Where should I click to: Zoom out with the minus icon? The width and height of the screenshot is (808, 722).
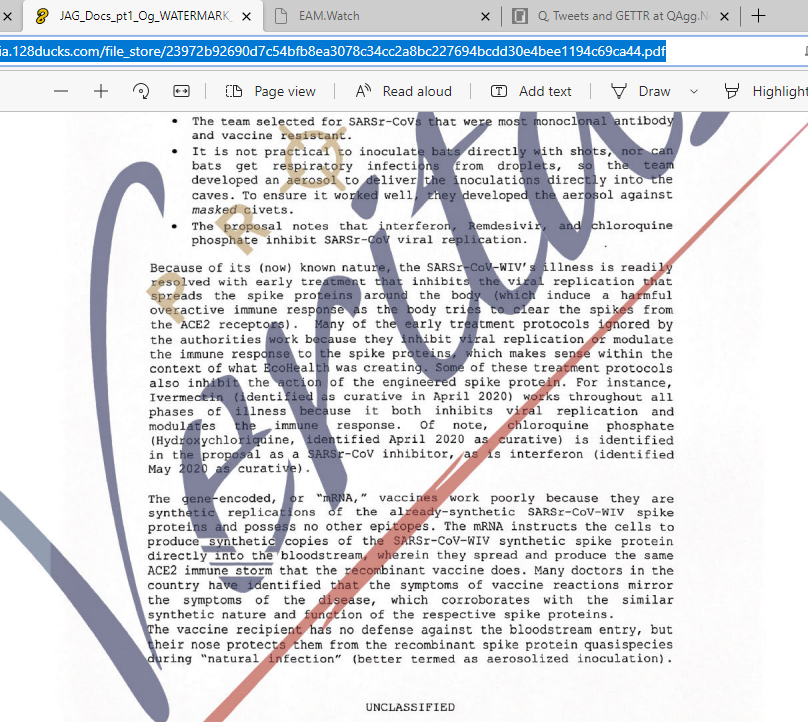[61, 91]
